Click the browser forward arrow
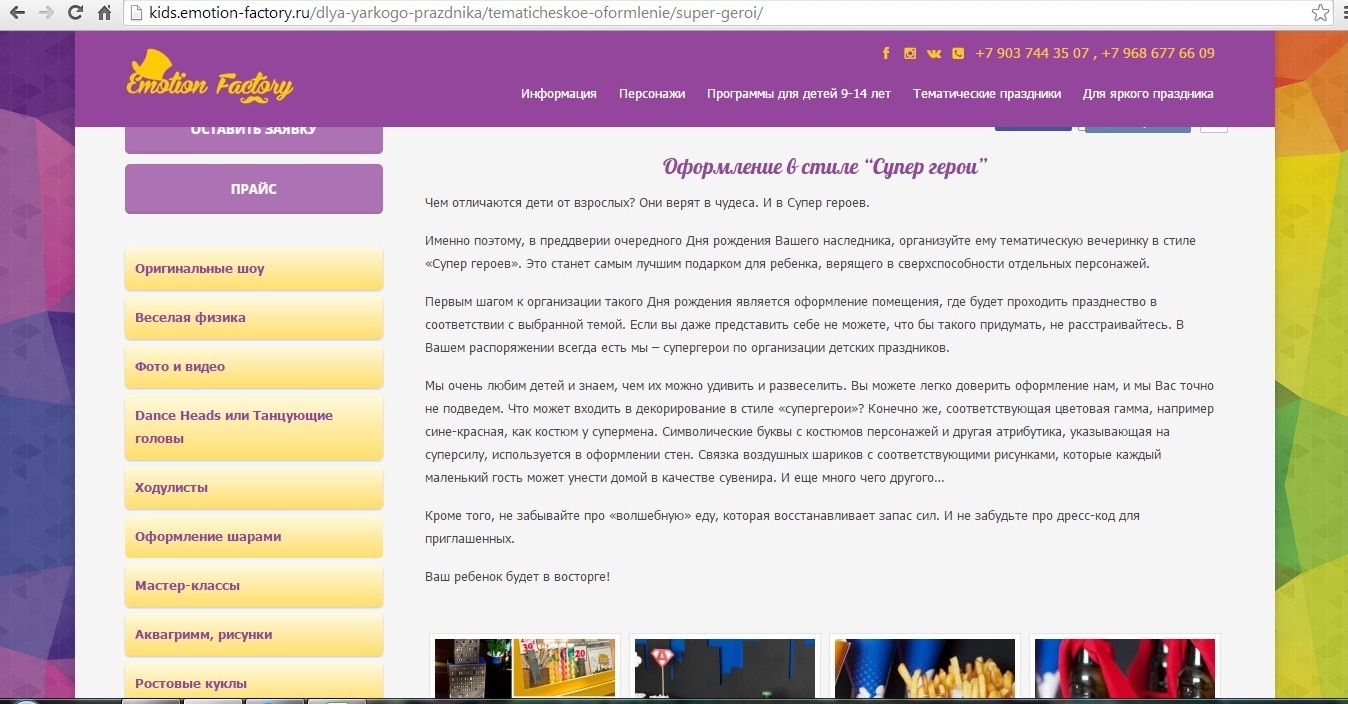Screen dimensions: 1348x704 pyautogui.click(x=46, y=13)
